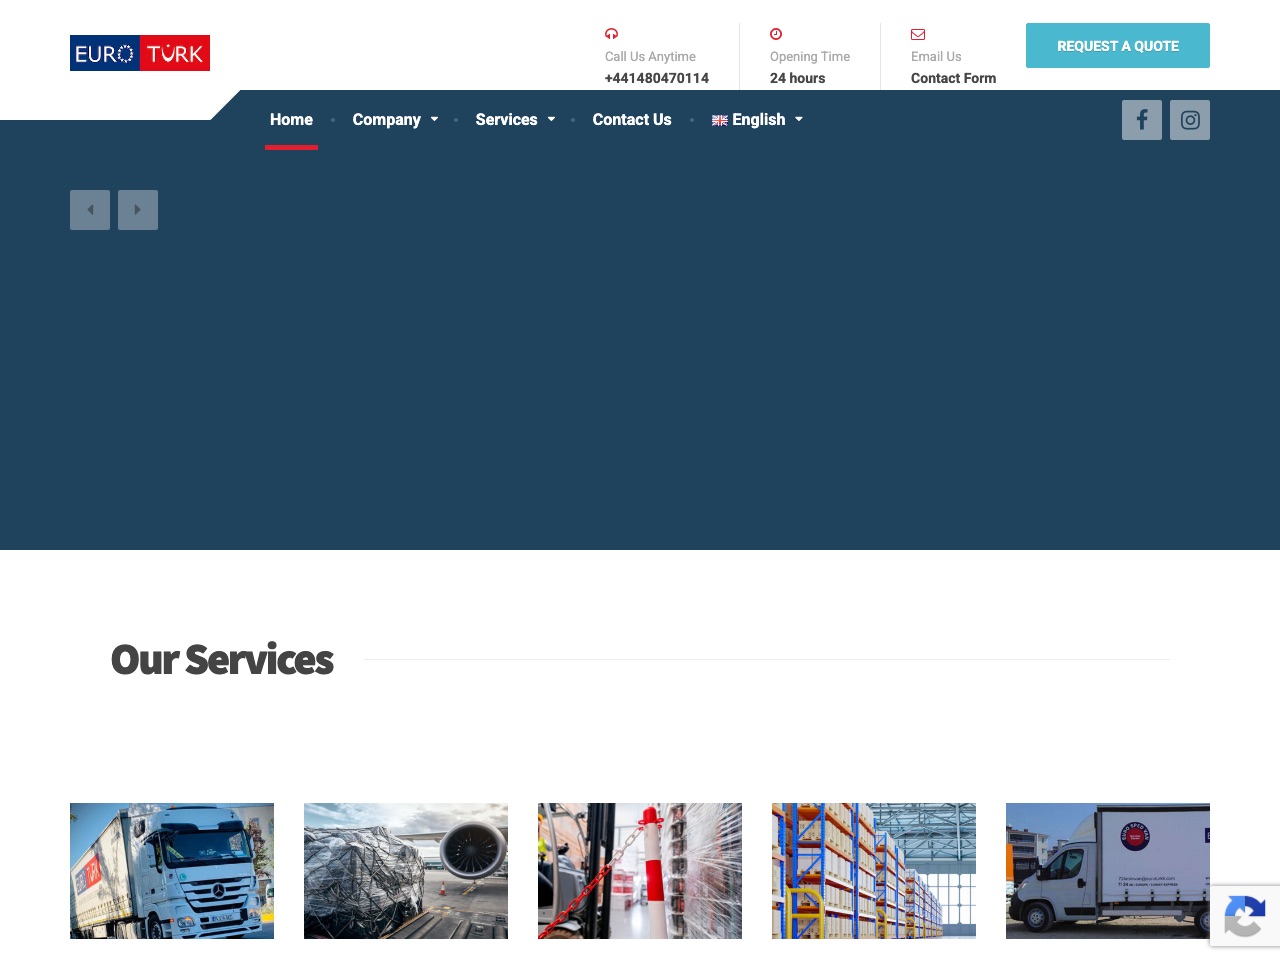Open the English language selector

[757, 120]
